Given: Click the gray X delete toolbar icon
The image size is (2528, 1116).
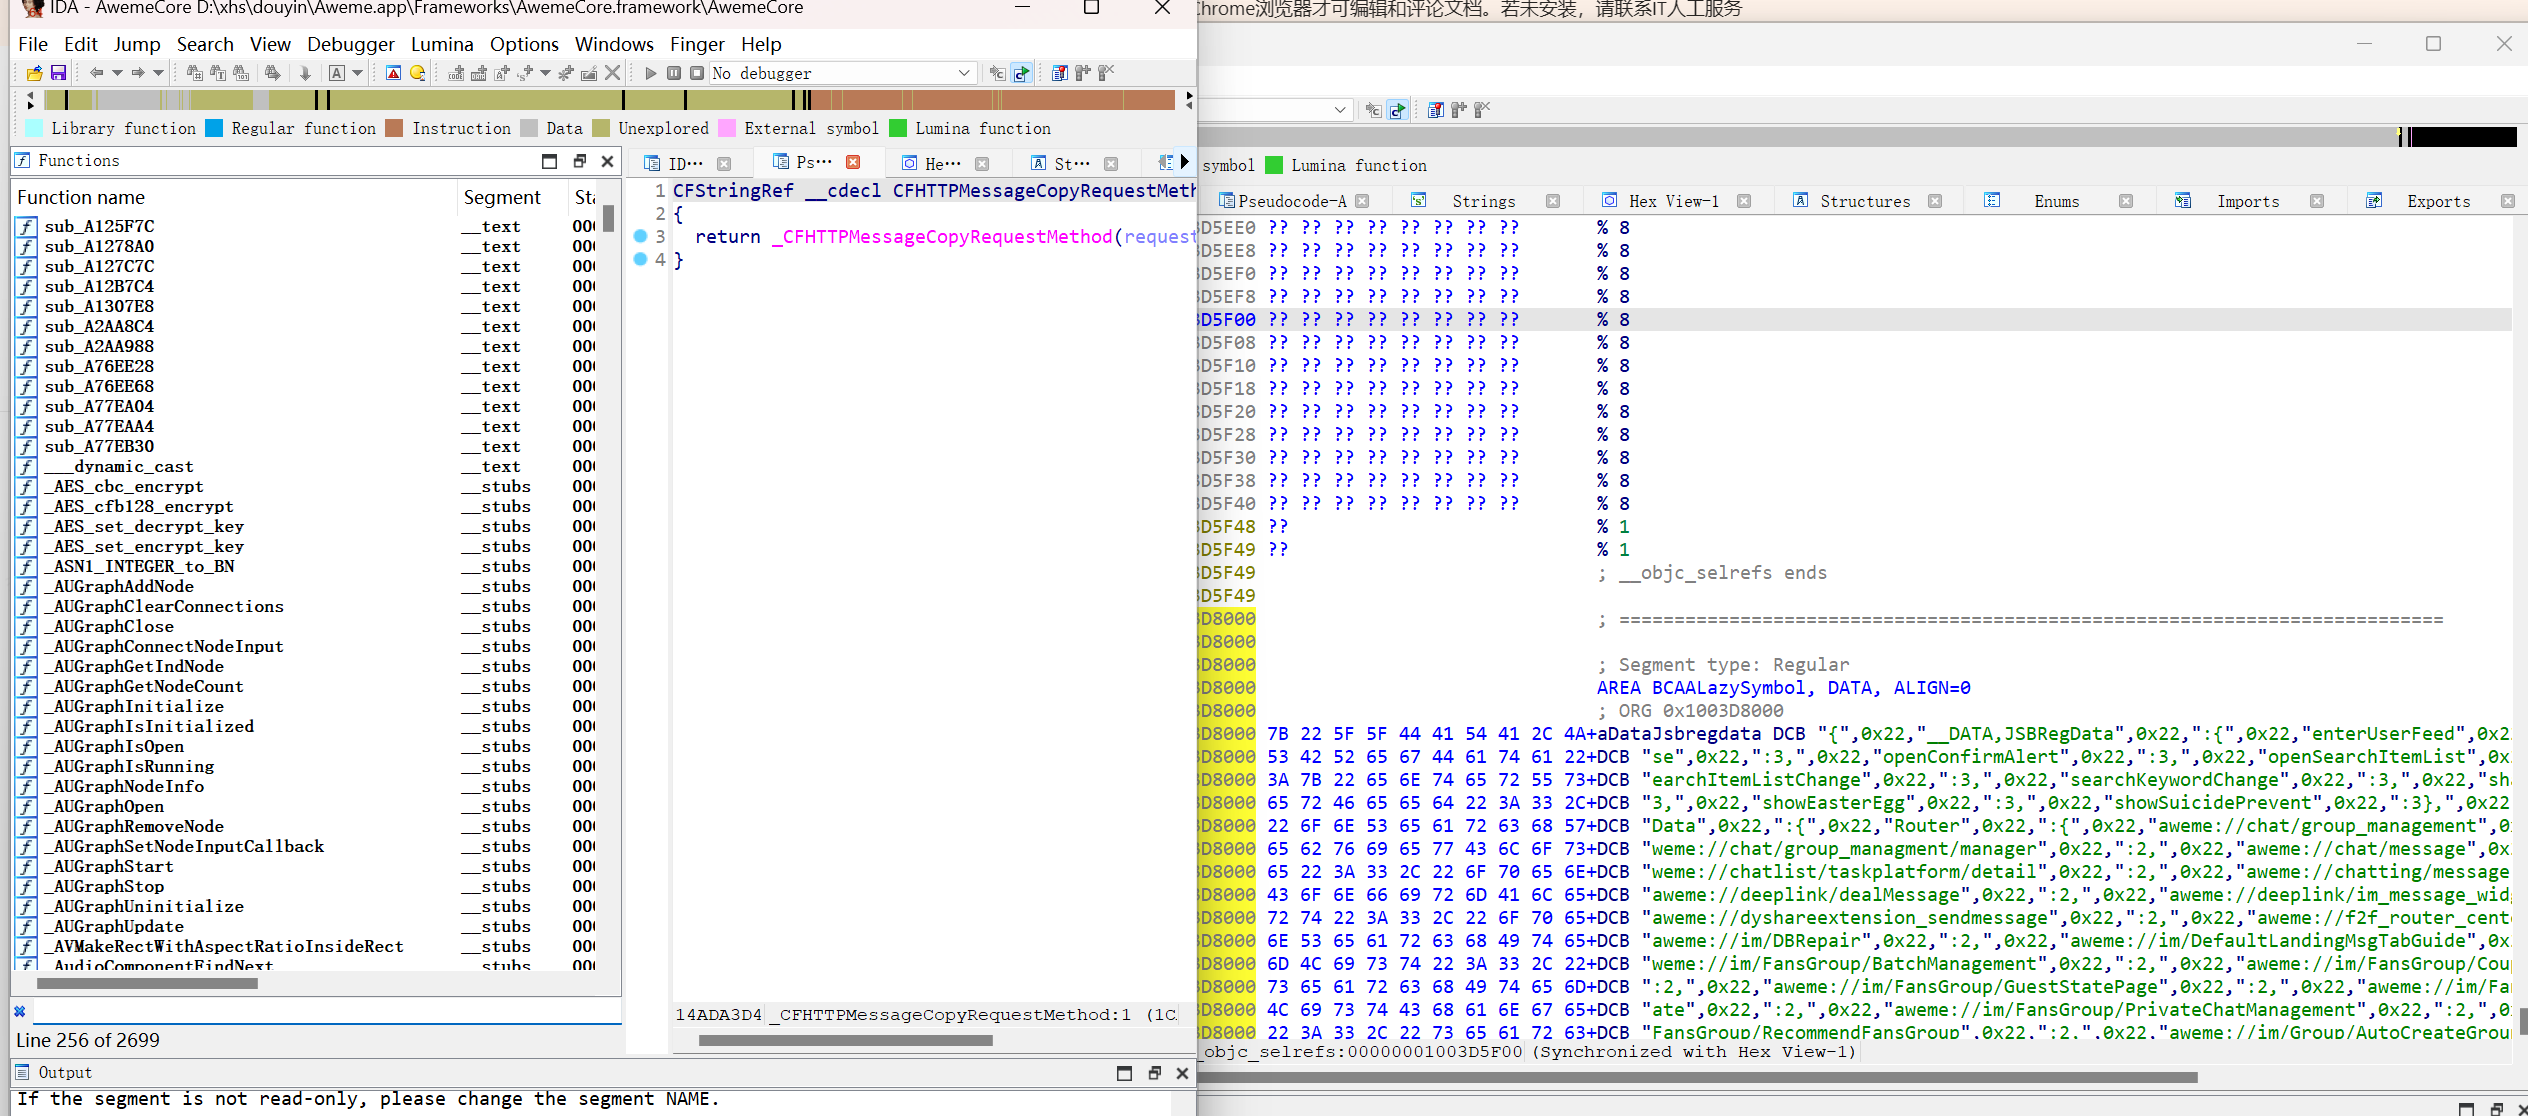Looking at the screenshot, I should (x=613, y=73).
